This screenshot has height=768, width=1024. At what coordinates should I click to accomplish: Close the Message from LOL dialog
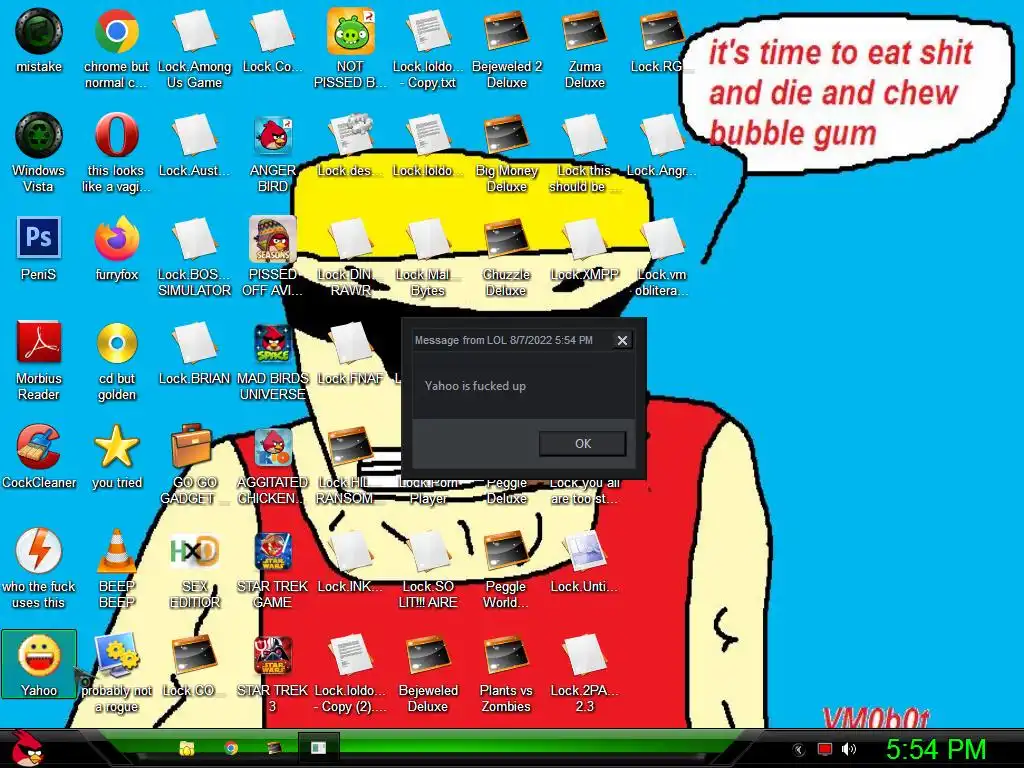(622, 340)
